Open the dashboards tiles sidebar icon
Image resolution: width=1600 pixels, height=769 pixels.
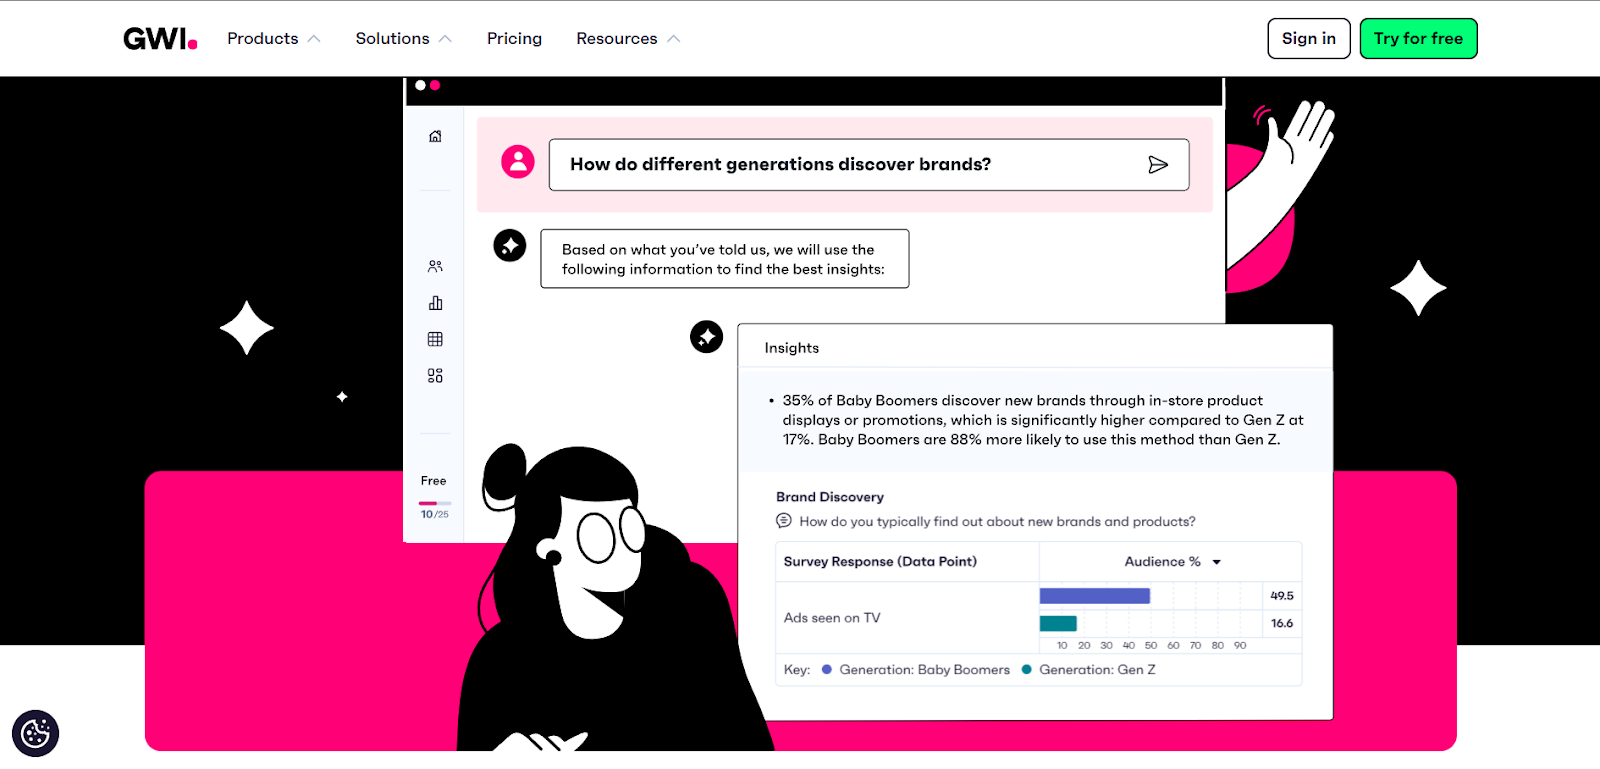click(x=435, y=376)
